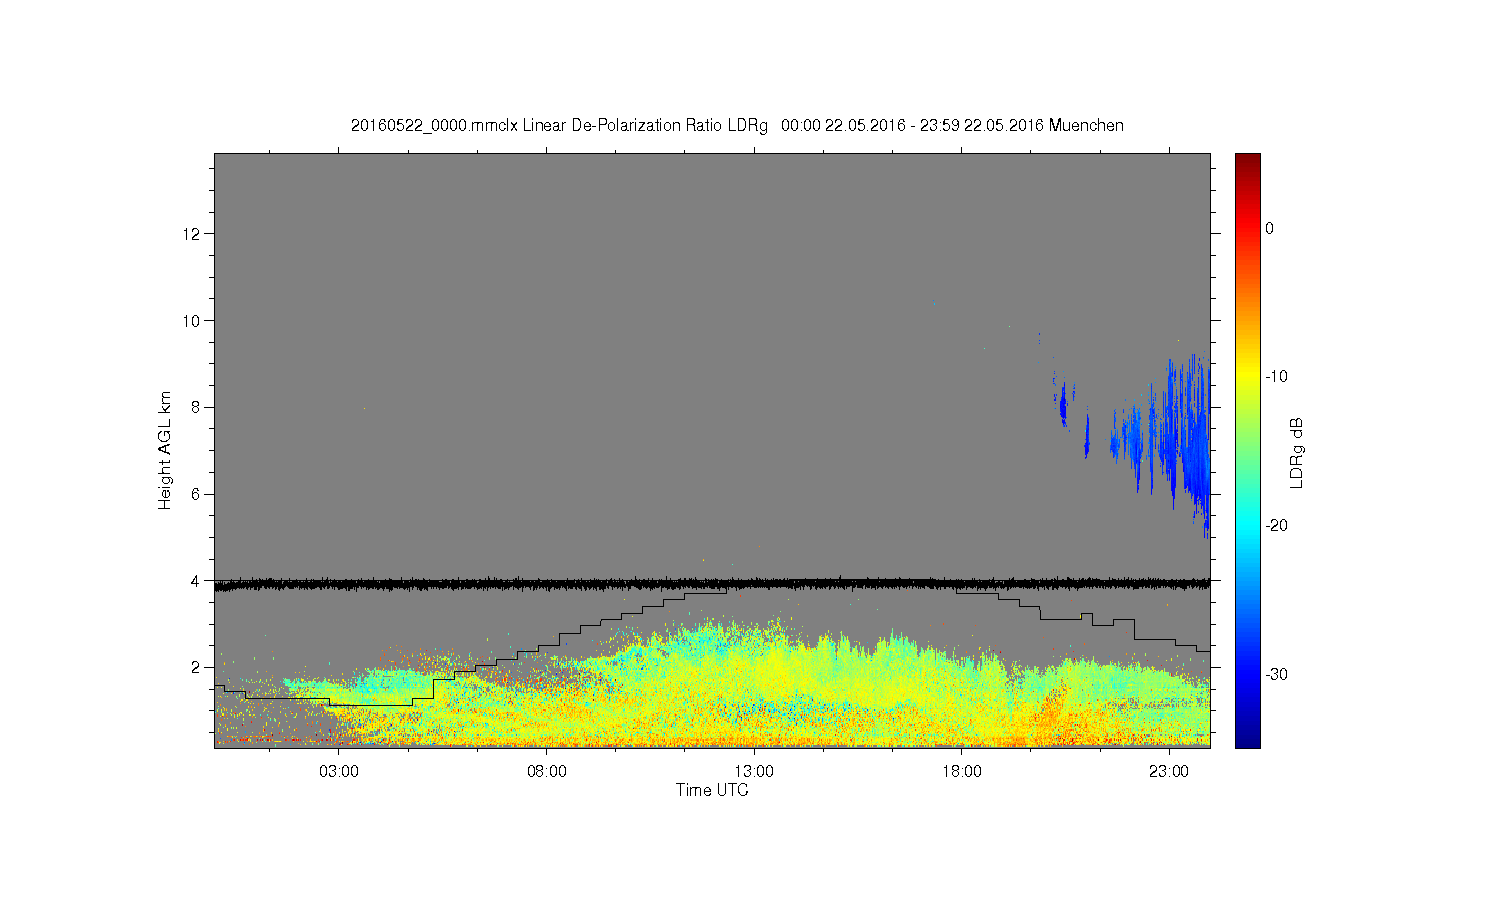Click the 08:00 time tick label
1500x900 pixels.
coord(547,772)
